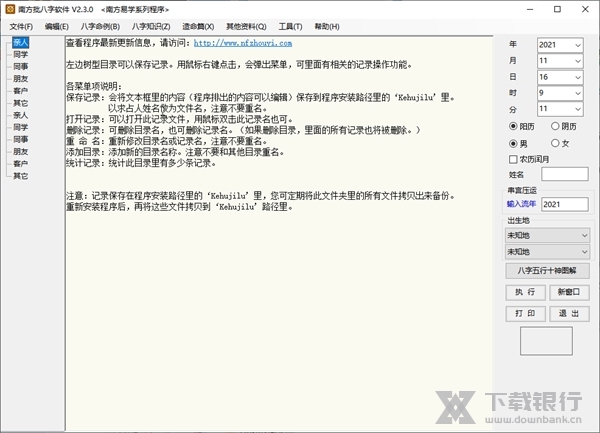Minimize the 南方批八字软件 window
The width and height of the screenshot is (600, 433).
[x=530, y=9]
